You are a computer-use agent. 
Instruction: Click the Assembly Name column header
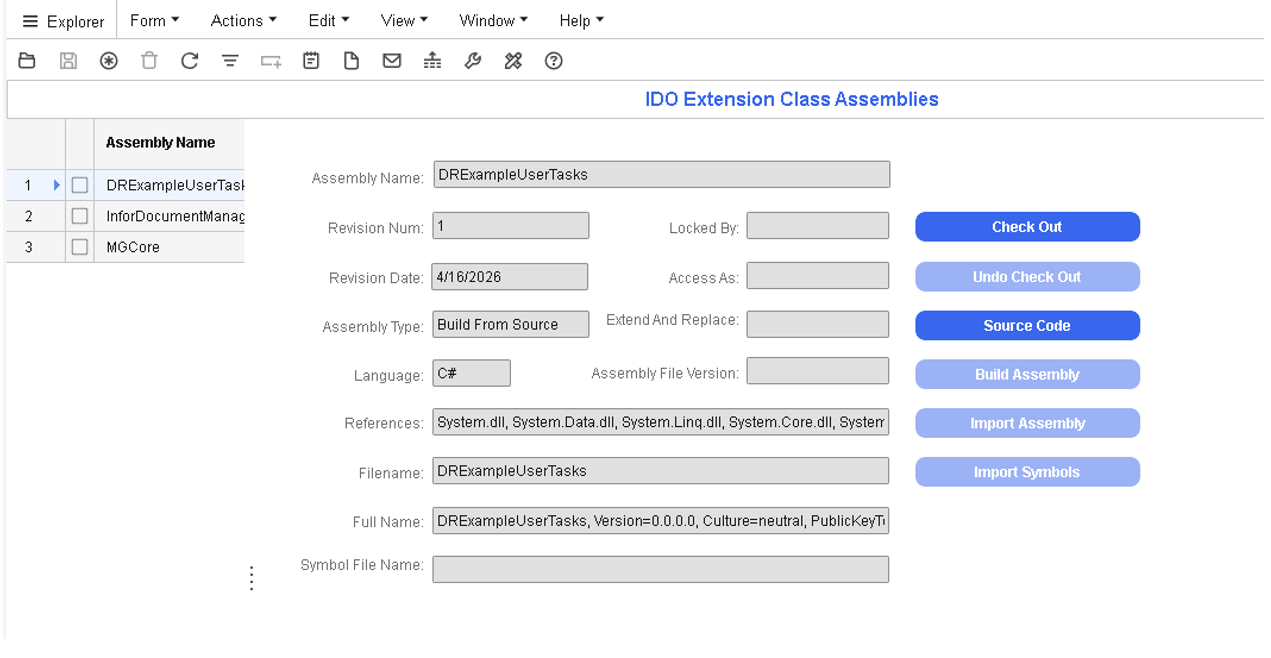click(x=170, y=143)
